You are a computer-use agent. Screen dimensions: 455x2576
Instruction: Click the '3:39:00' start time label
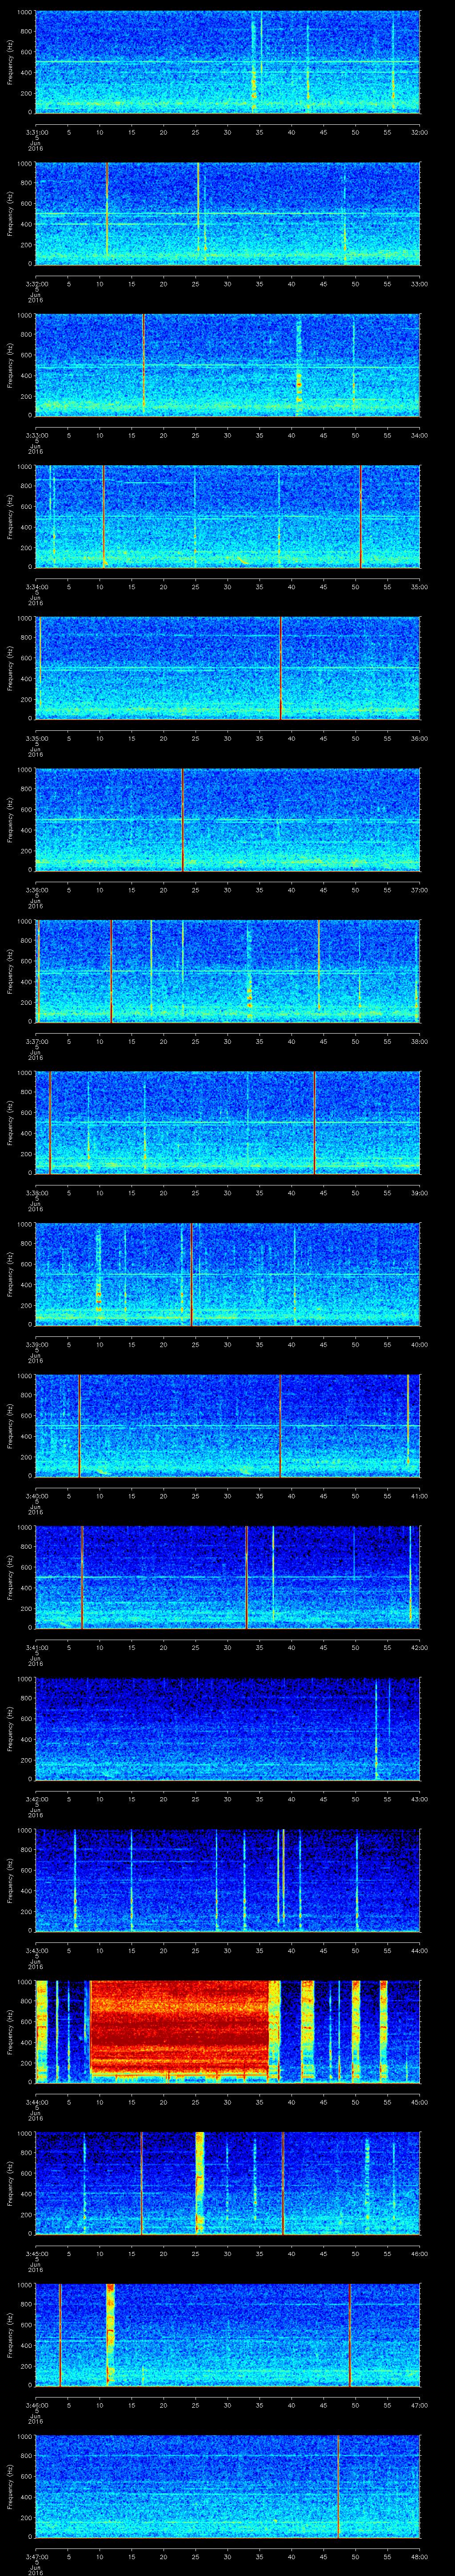[x=36, y=1344]
